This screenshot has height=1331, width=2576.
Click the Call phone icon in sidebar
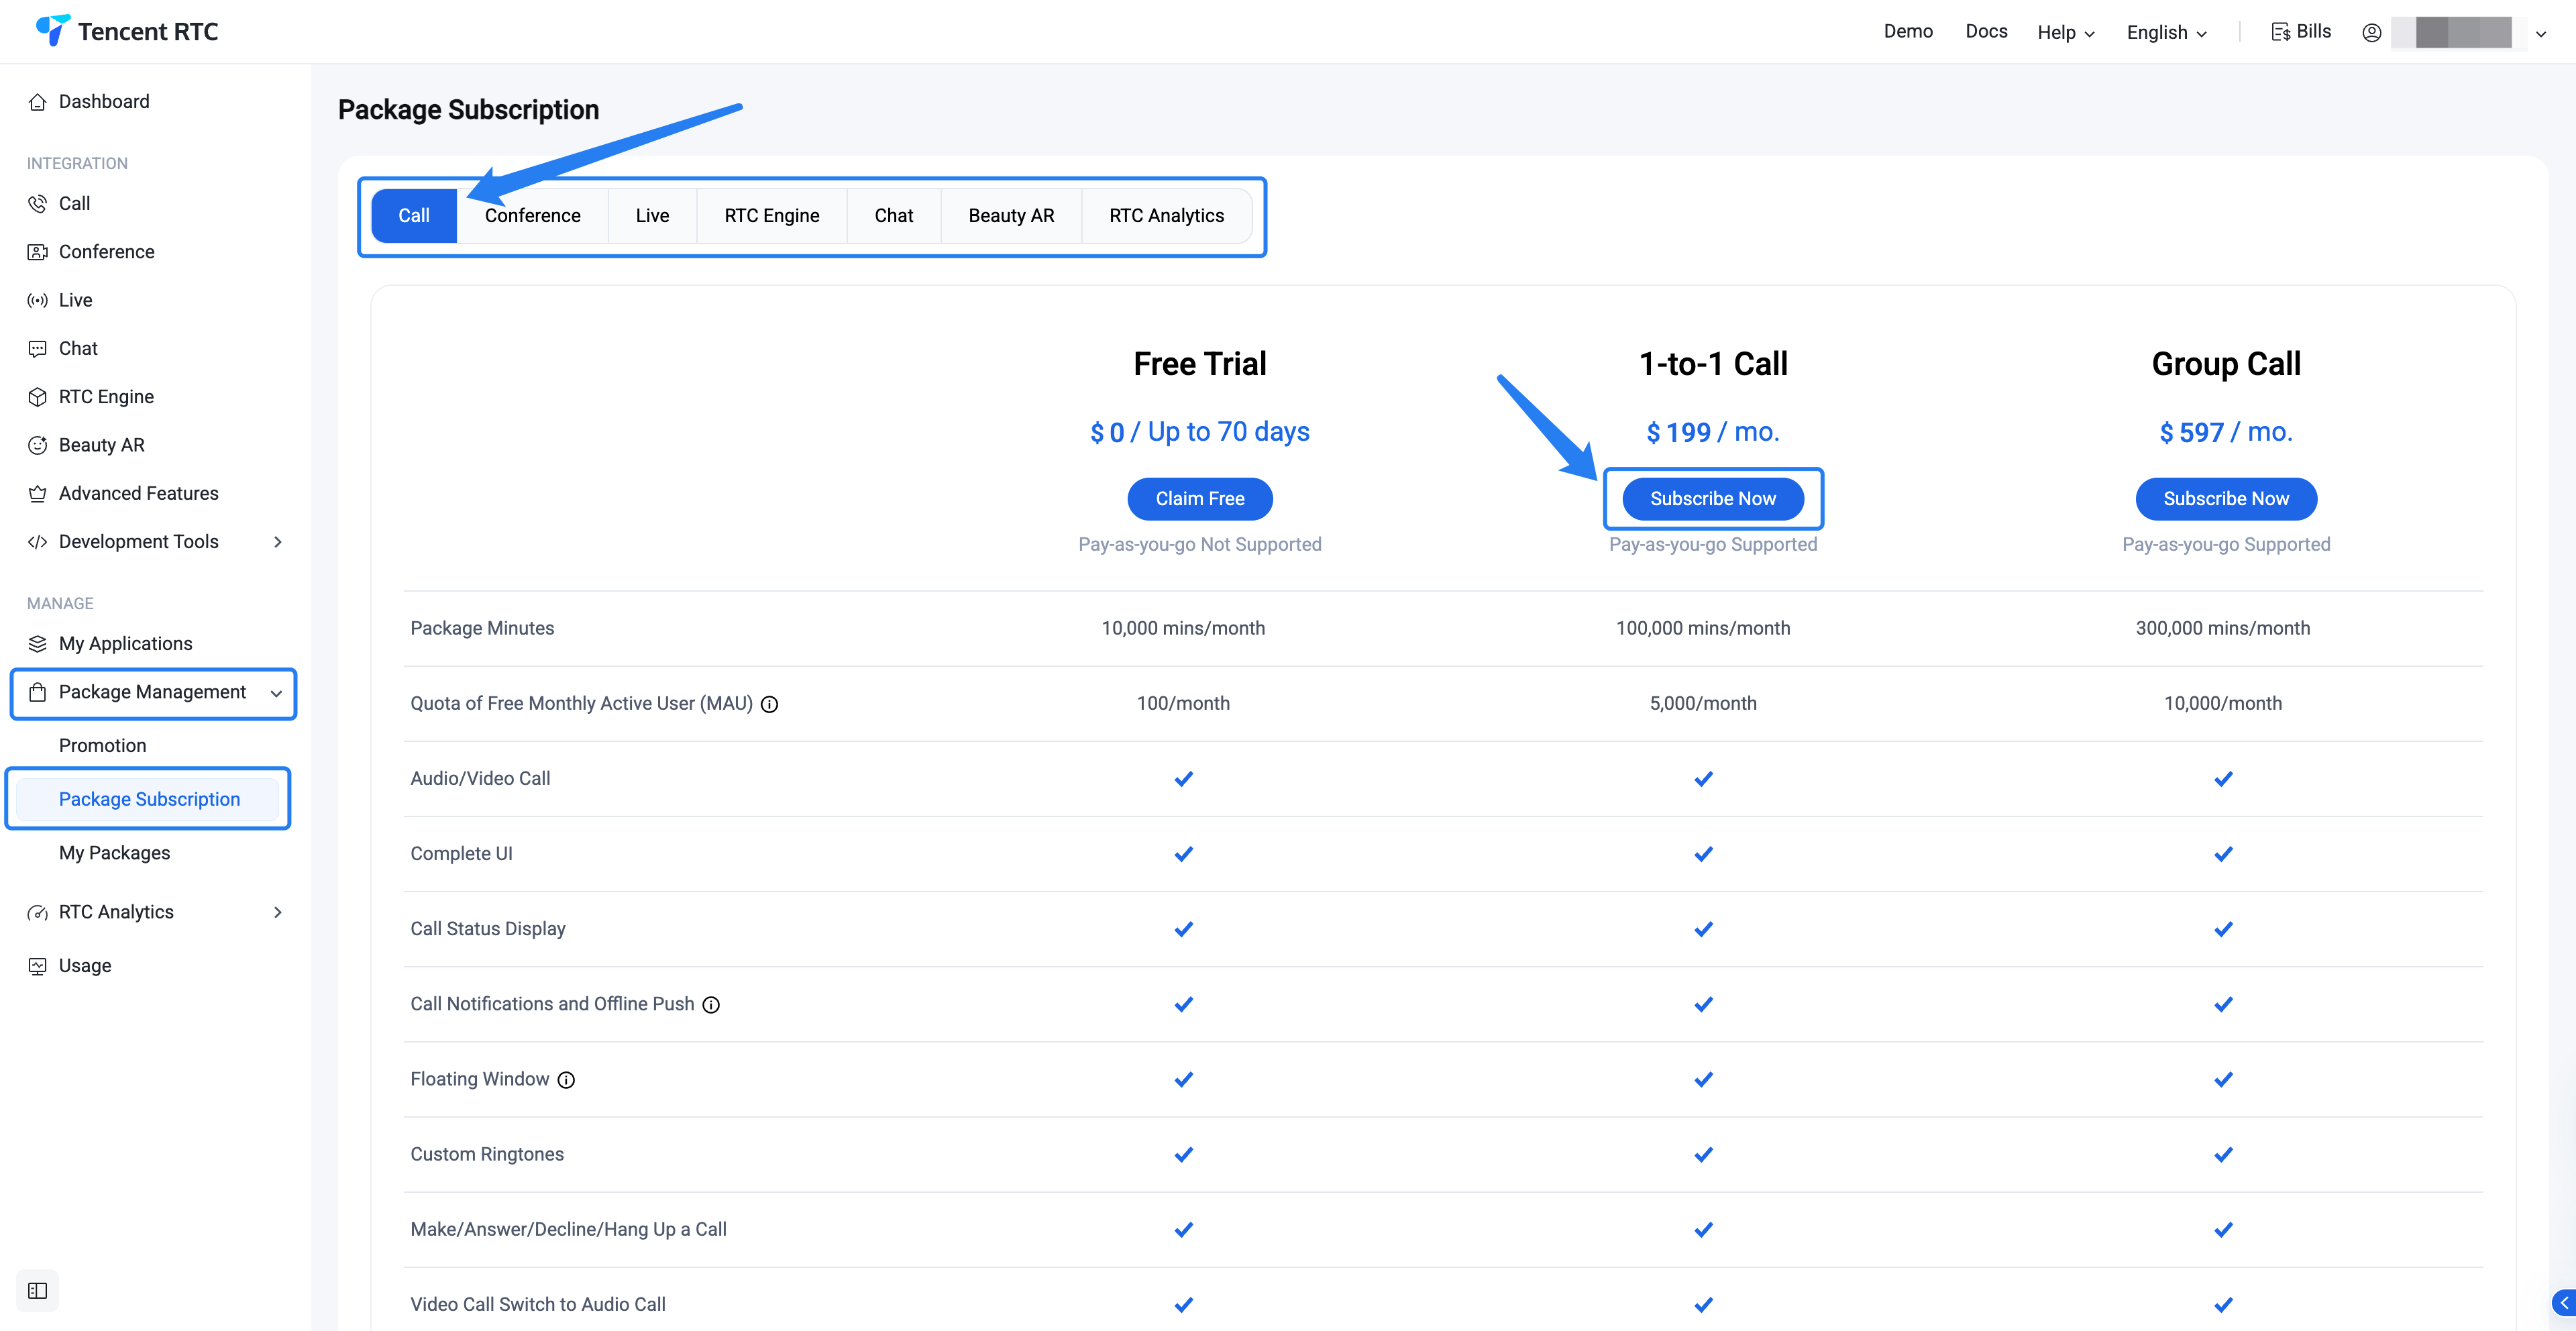tap(37, 204)
